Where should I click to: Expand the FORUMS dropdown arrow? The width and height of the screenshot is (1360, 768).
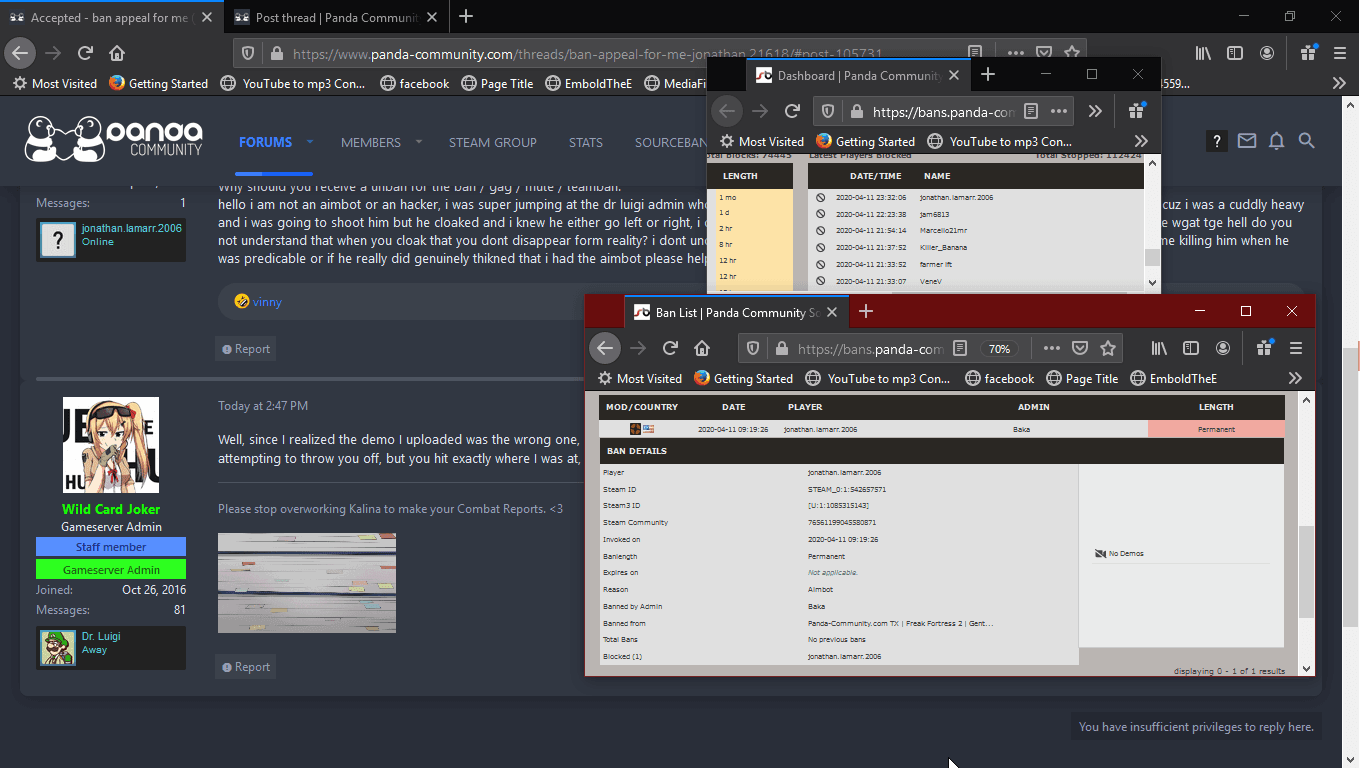tap(310, 142)
